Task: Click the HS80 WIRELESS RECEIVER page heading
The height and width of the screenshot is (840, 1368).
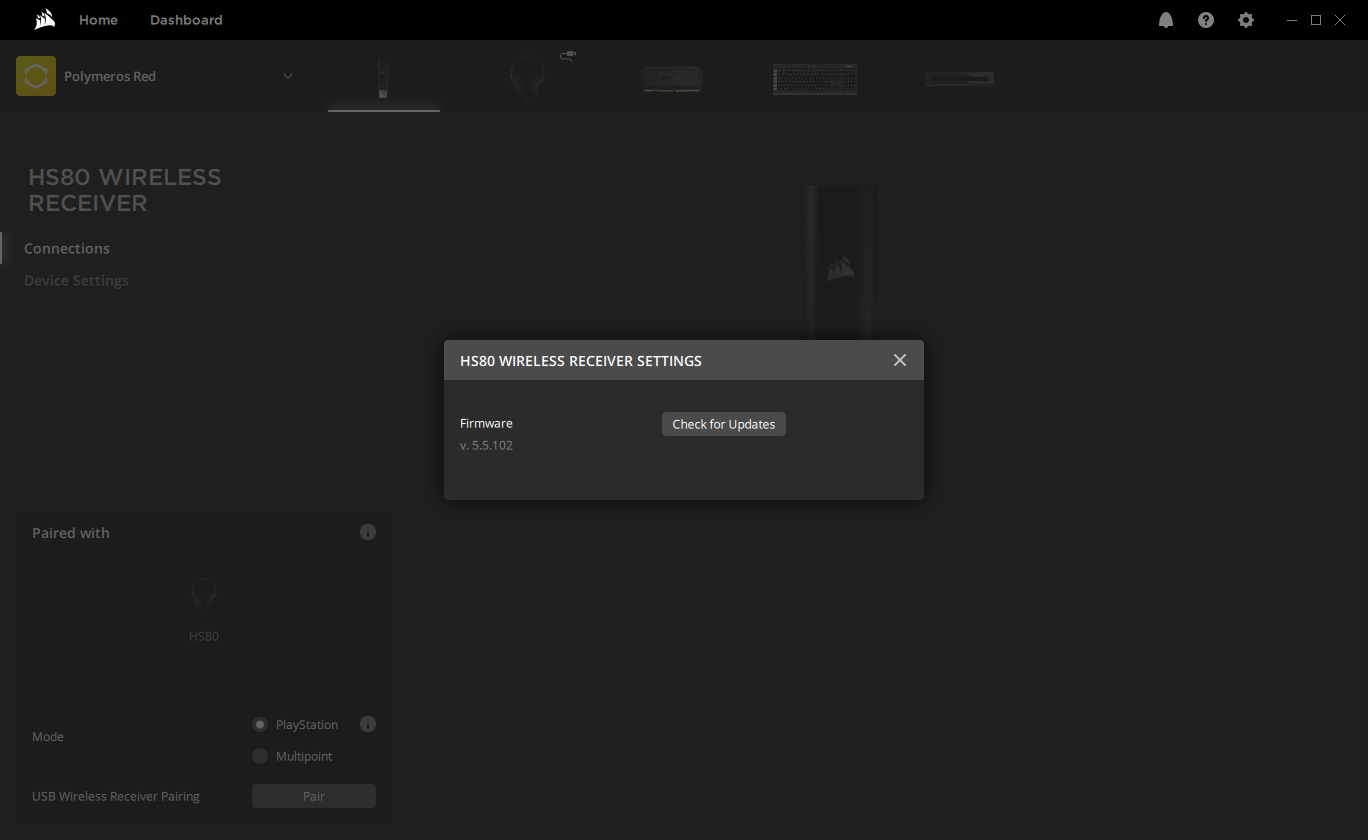Action: point(125,190)
